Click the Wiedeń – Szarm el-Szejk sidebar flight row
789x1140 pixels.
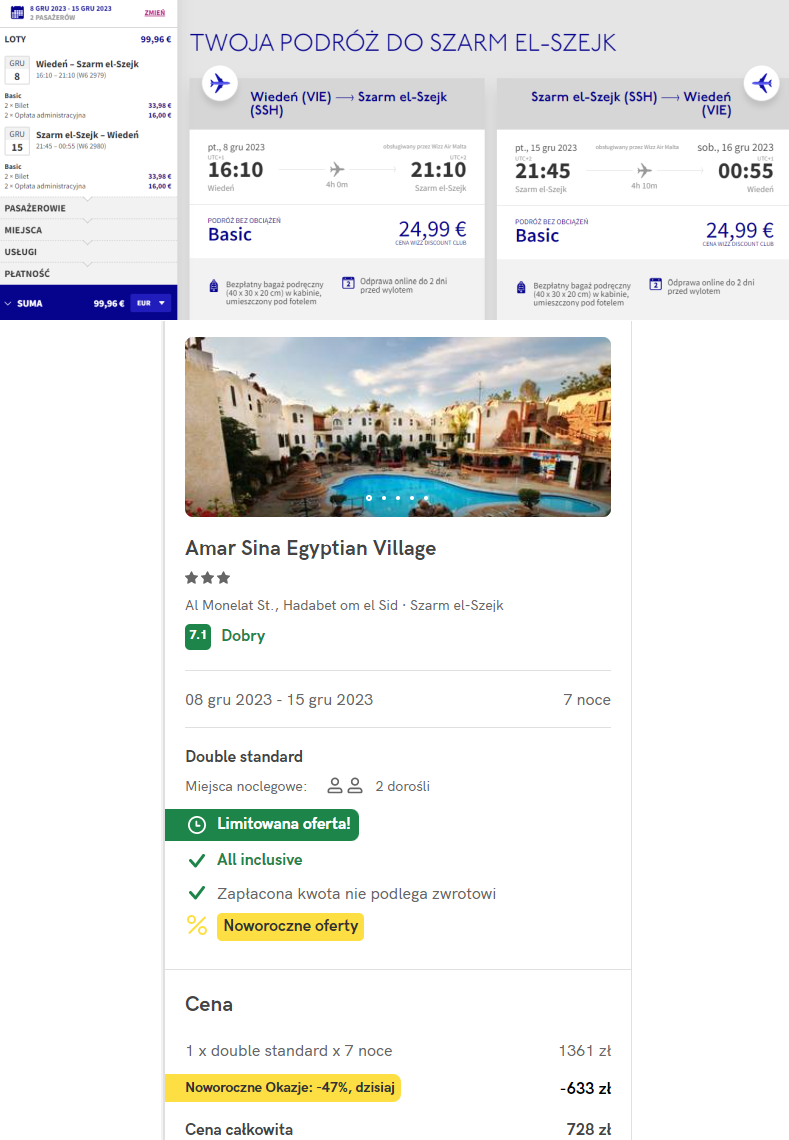tap(87, 69)
